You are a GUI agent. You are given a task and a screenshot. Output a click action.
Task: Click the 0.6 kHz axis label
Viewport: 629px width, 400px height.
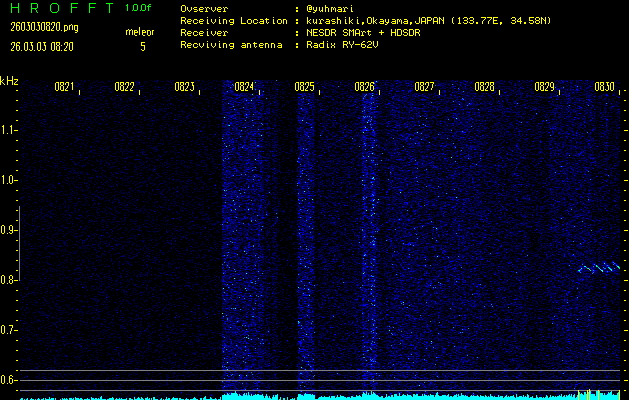click(x=7, y=380)
